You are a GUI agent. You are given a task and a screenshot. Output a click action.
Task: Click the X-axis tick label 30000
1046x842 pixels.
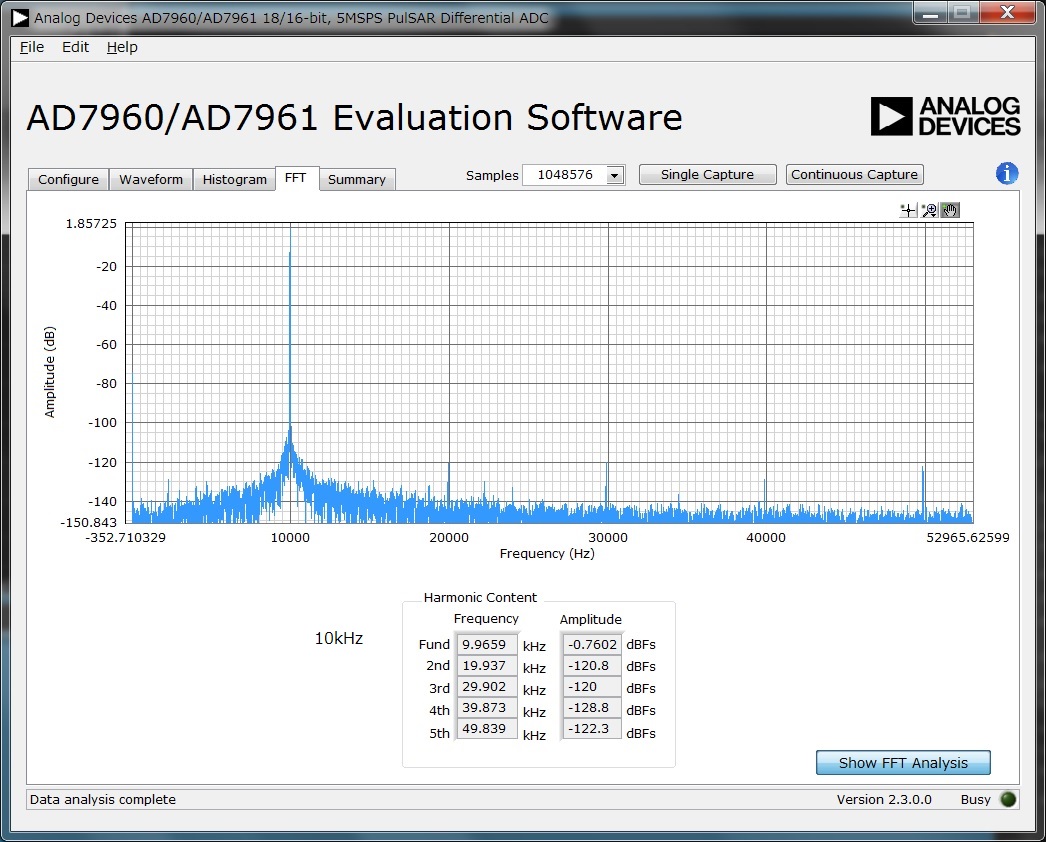click(608, 538)
